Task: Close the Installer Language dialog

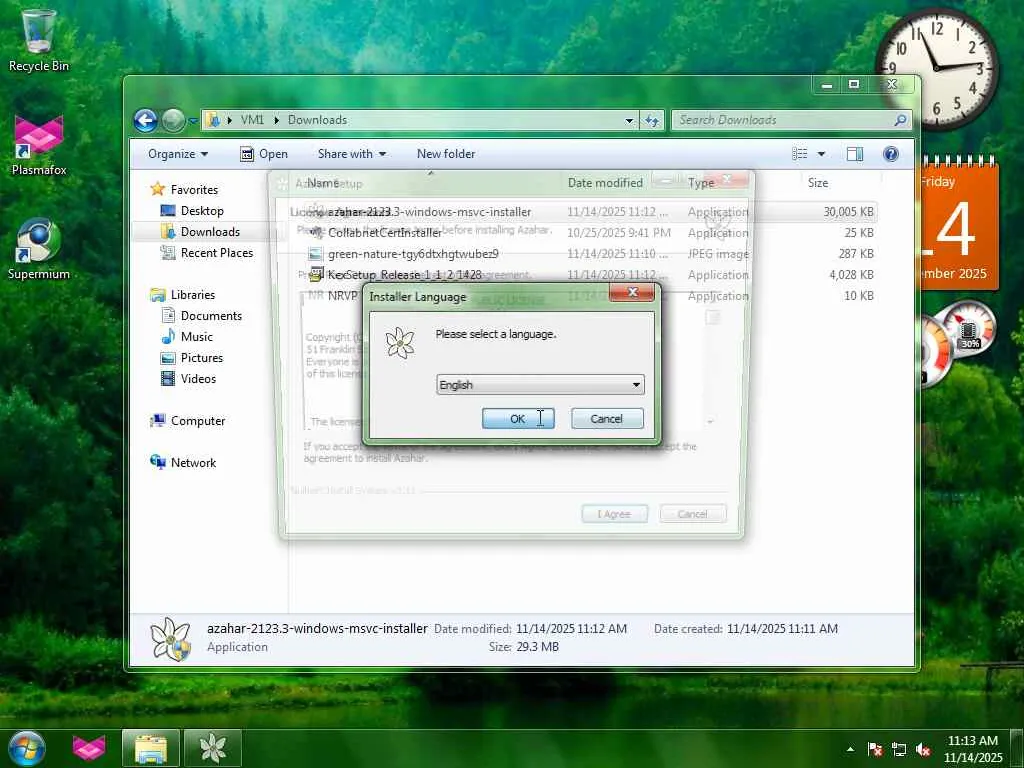Action: 632,293
